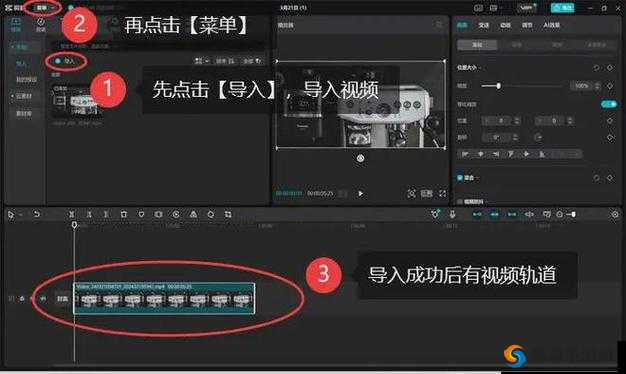Select the imported video thumbnail in media panel
The width and height of the screenshot is (626, 374).
click(77, 101)
